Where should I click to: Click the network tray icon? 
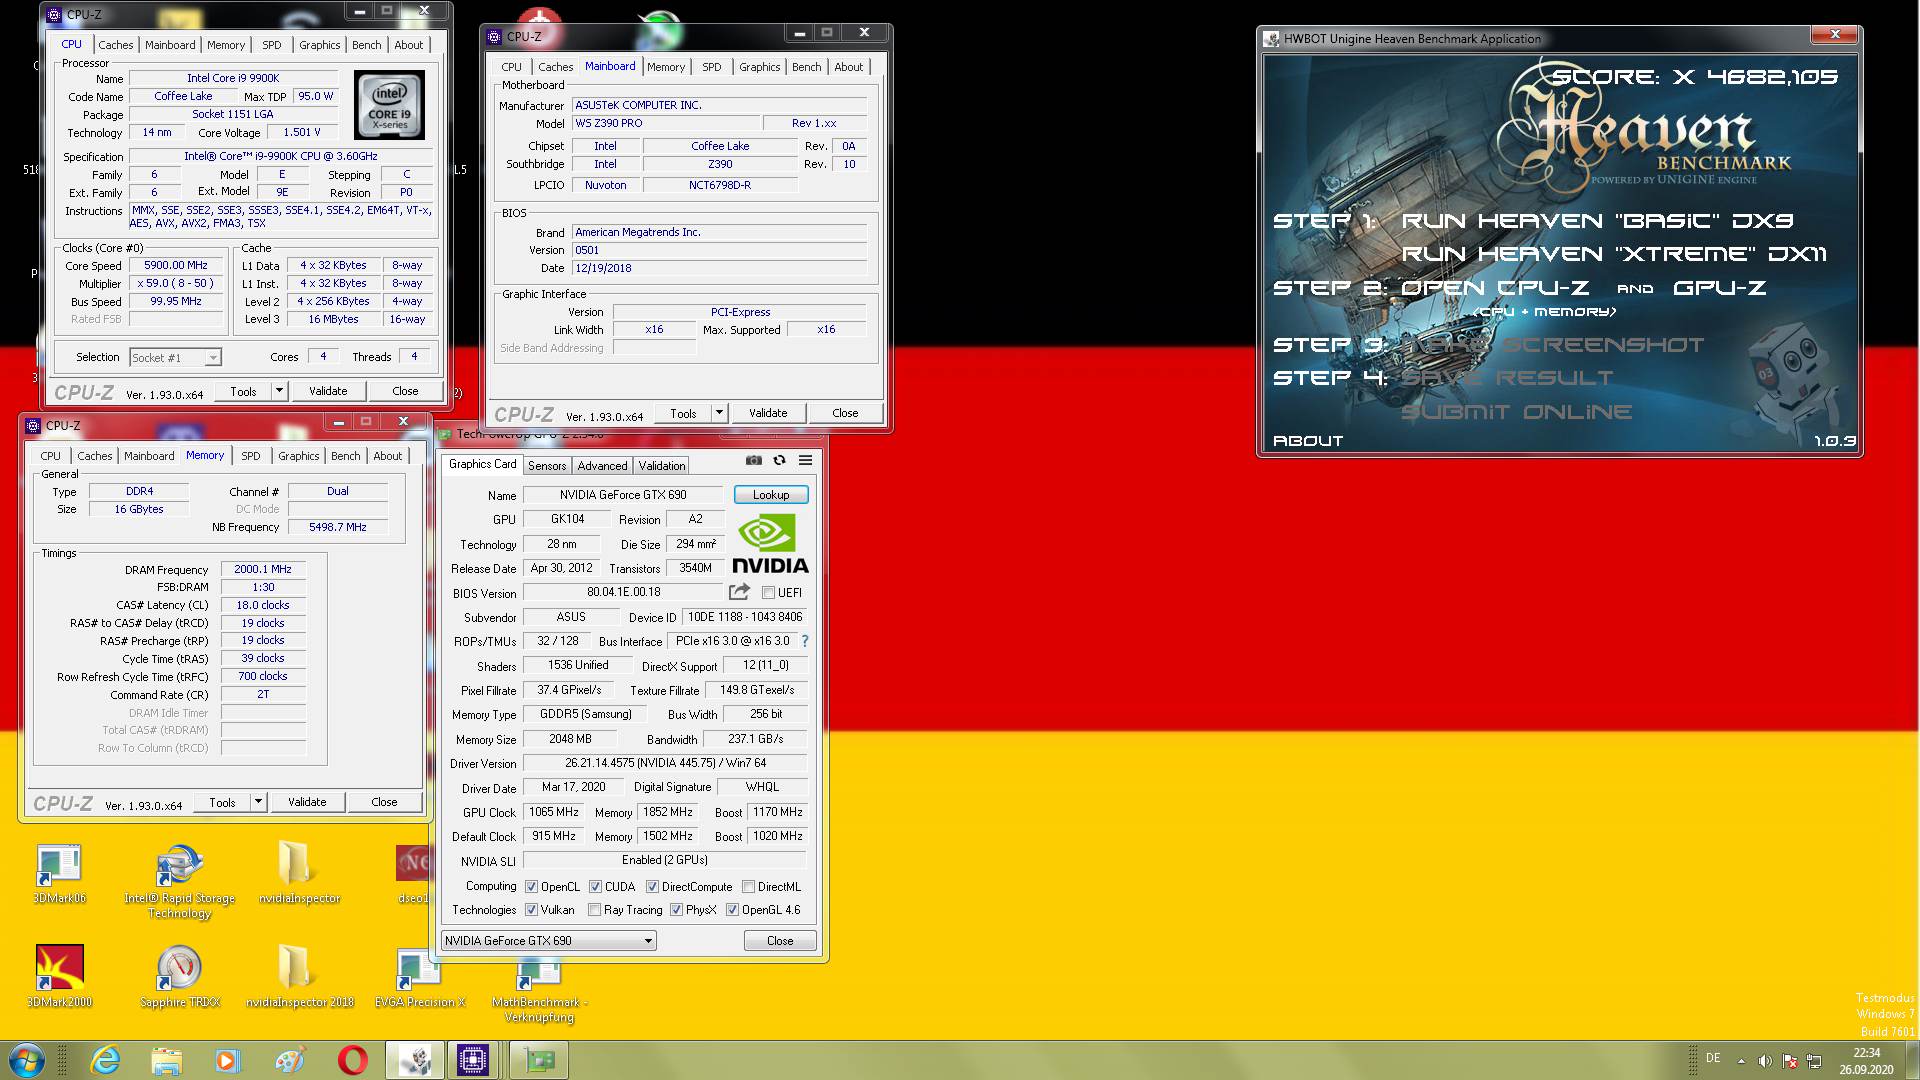(1815, 1061)
